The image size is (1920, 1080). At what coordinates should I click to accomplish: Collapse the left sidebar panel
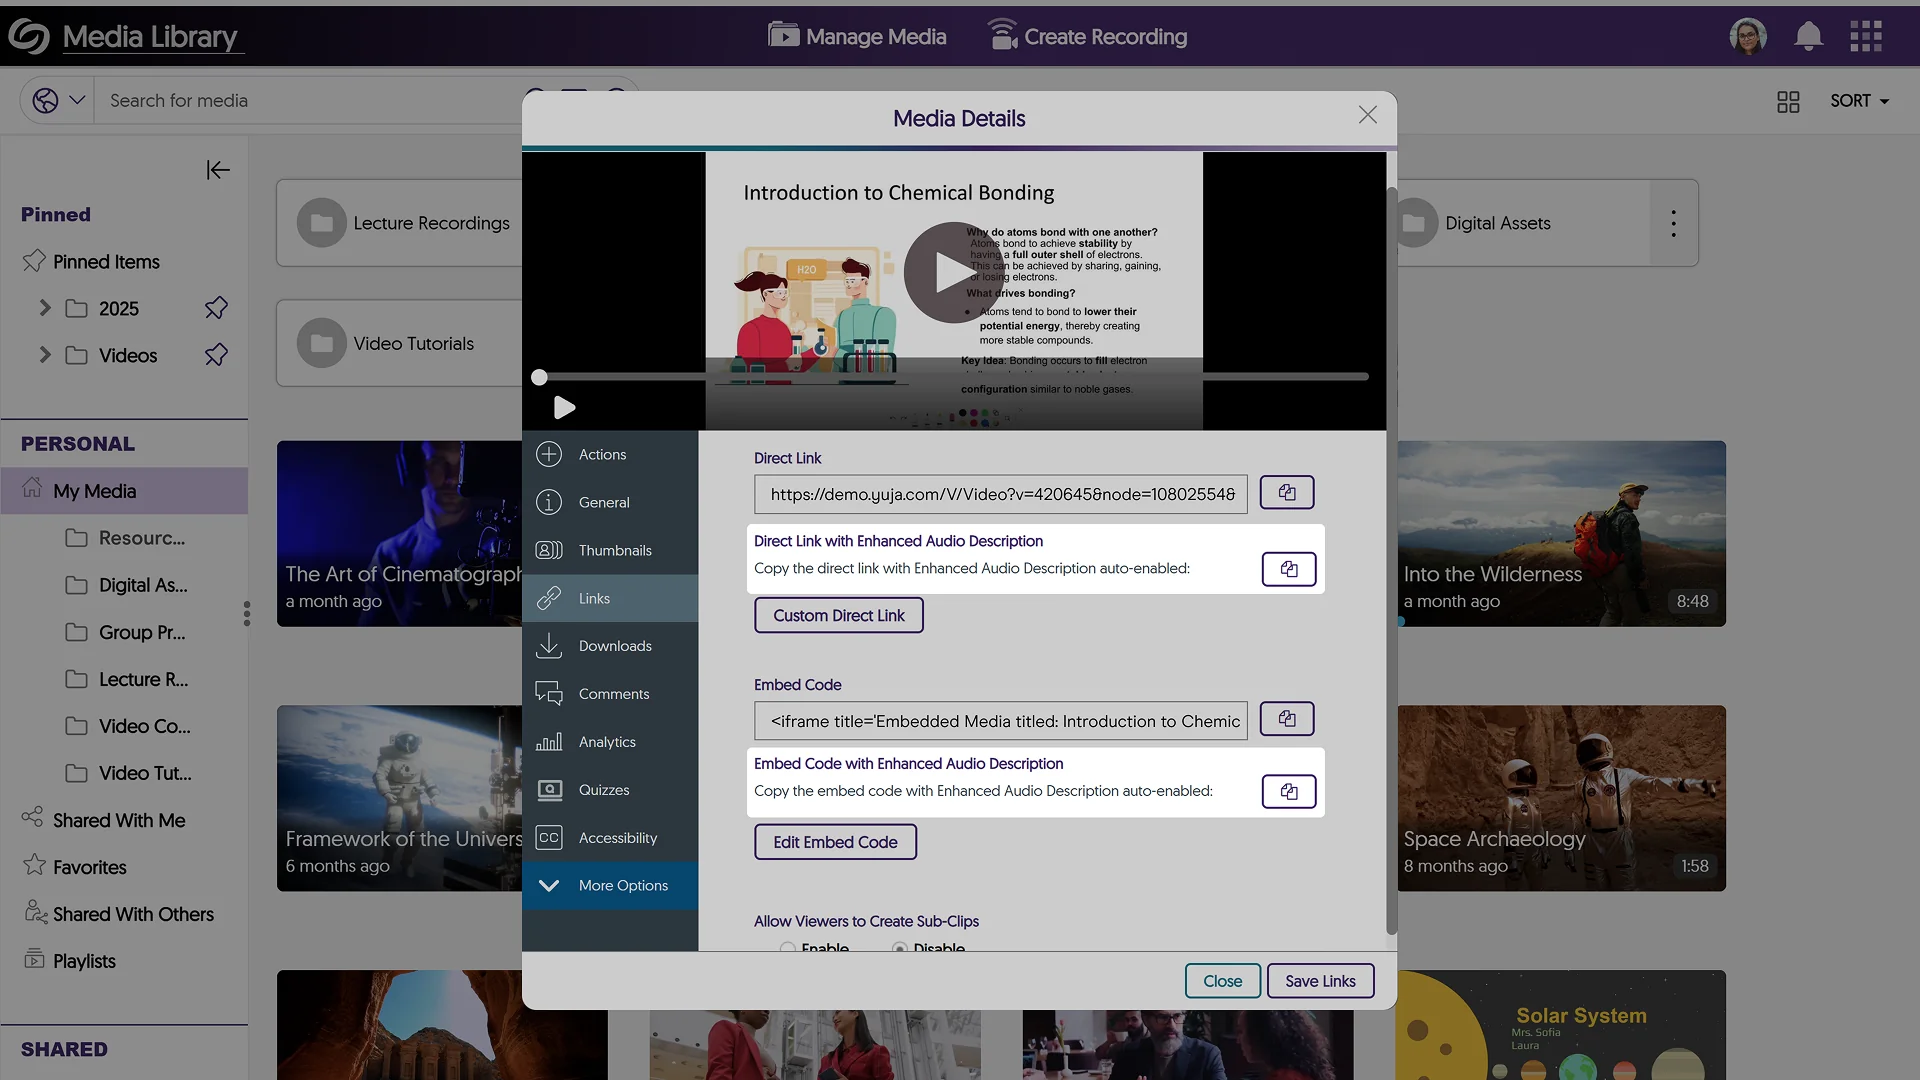pyautogui.click(x=218, y=170)
